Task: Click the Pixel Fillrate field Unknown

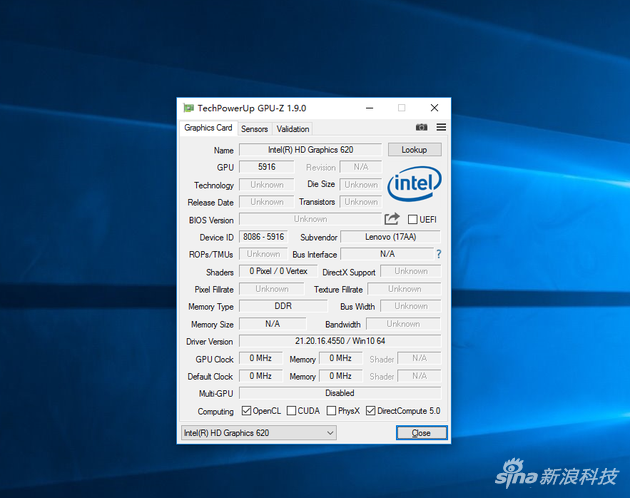Action: coord(272,289)
